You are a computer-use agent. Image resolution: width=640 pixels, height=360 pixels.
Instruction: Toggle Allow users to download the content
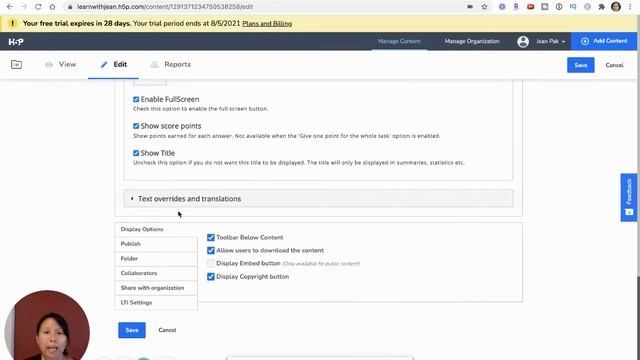211,251
